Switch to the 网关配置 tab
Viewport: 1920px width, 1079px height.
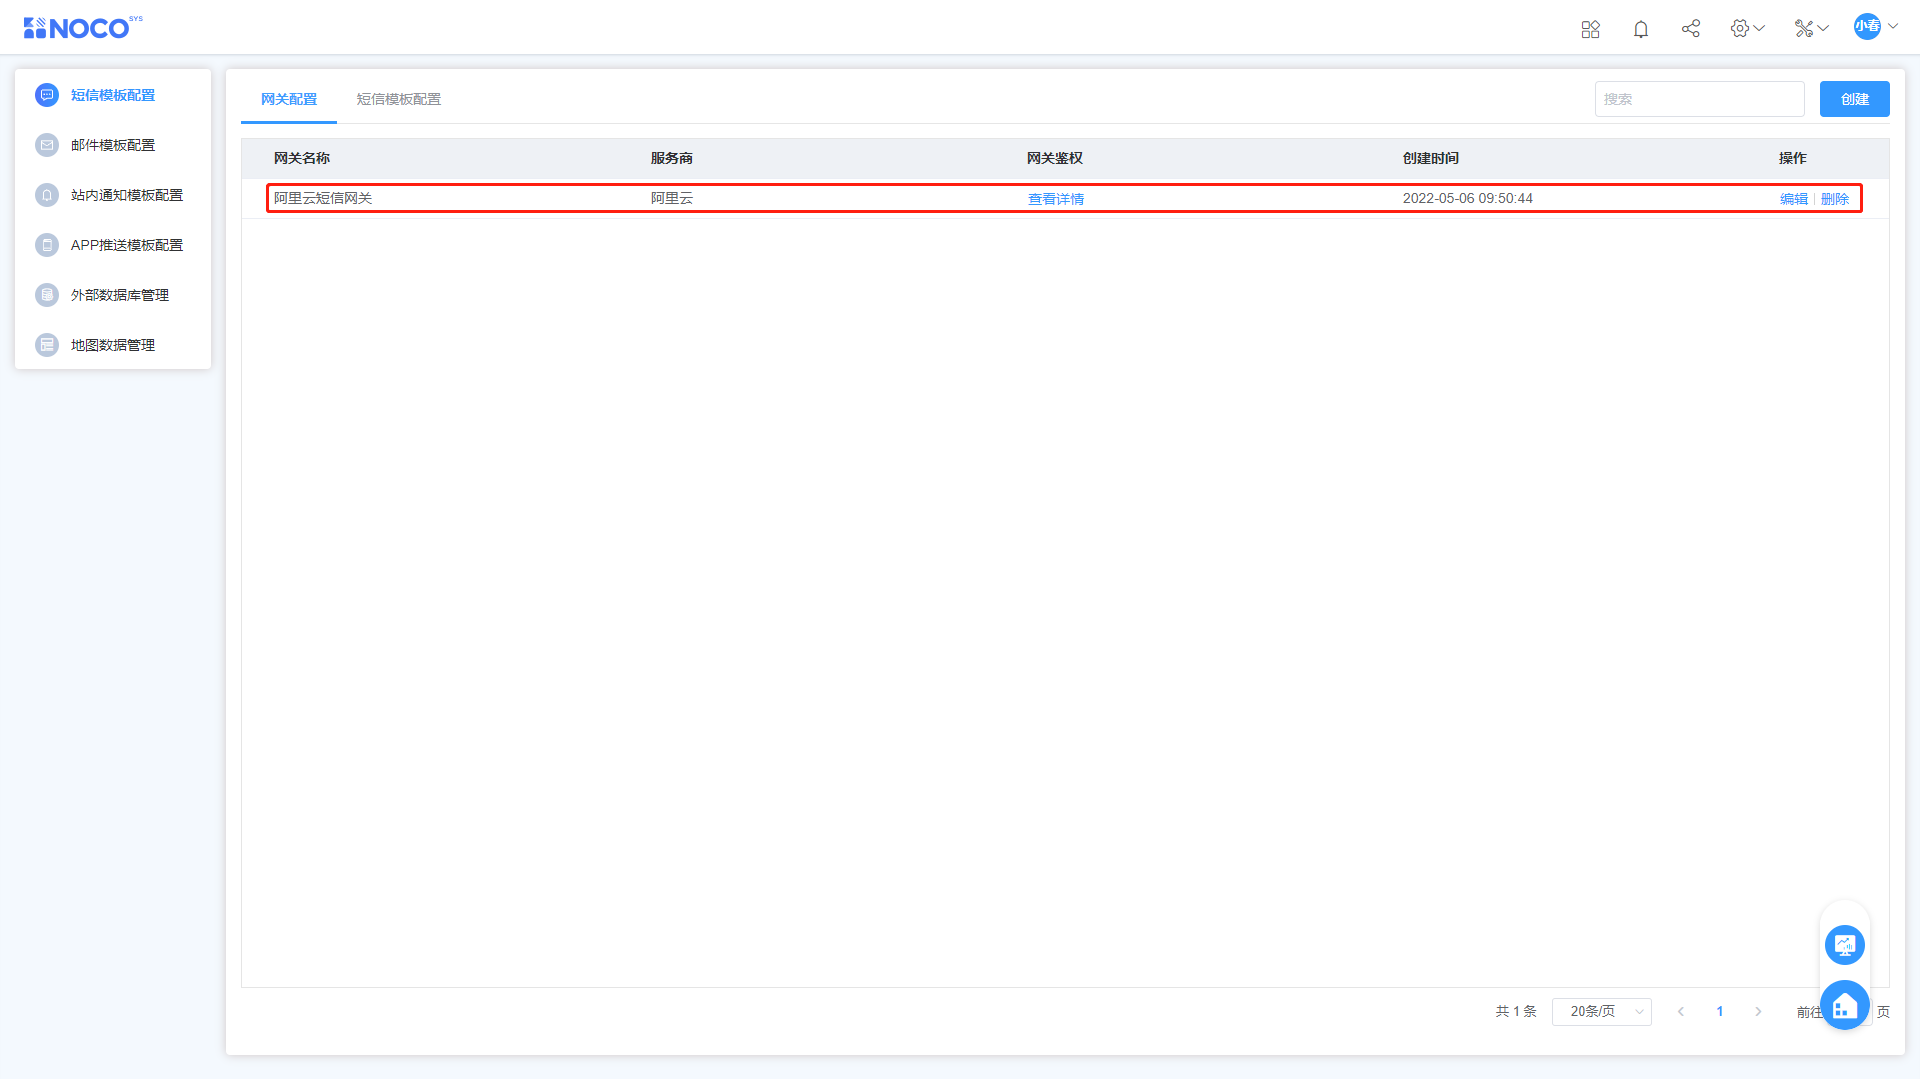click(x=289, y=99)
